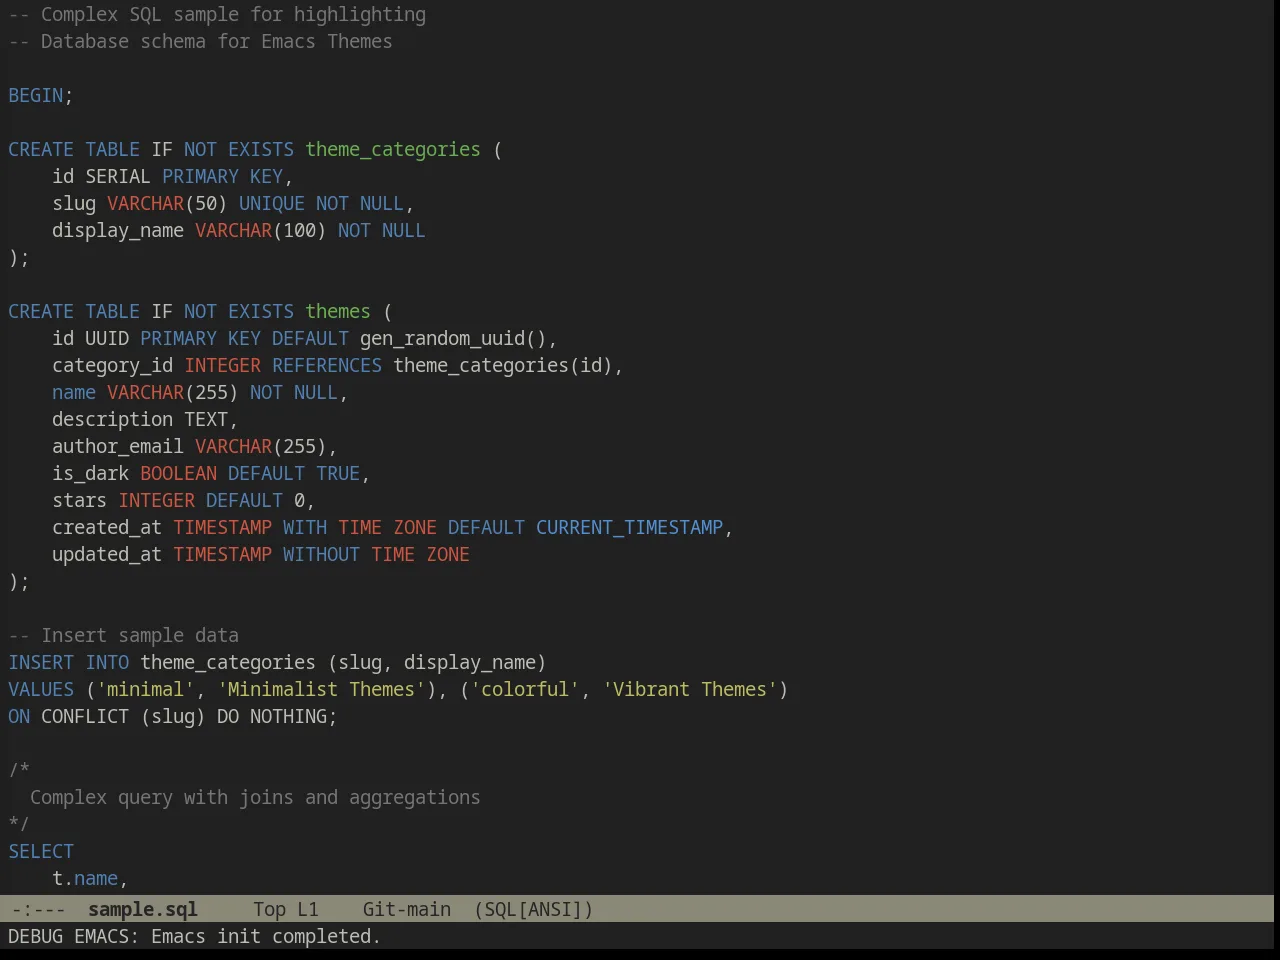Click the 'colorful' string literal
This screenshot has height=960, width=1280.
point(525,689)
